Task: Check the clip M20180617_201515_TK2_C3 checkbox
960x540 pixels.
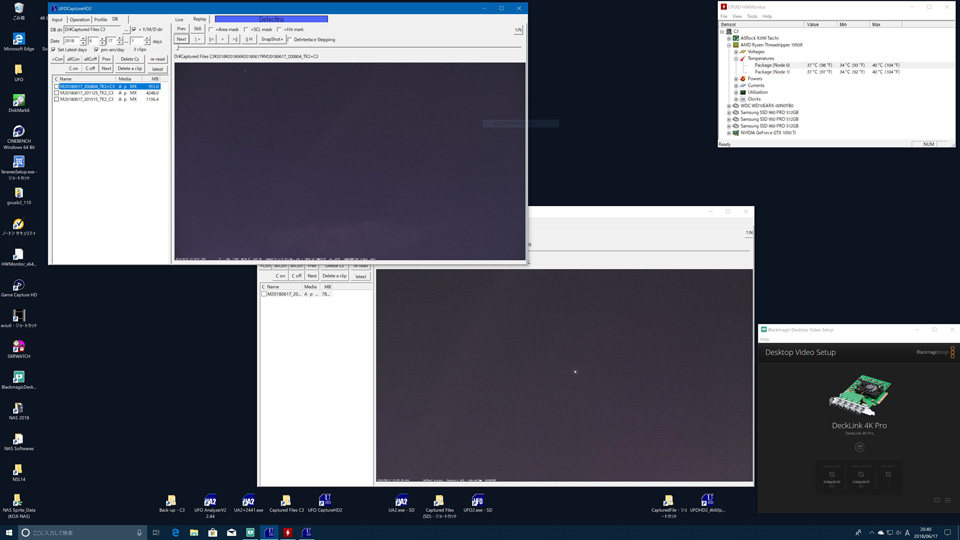Action: pyautogui.click(x=57, y=99)
